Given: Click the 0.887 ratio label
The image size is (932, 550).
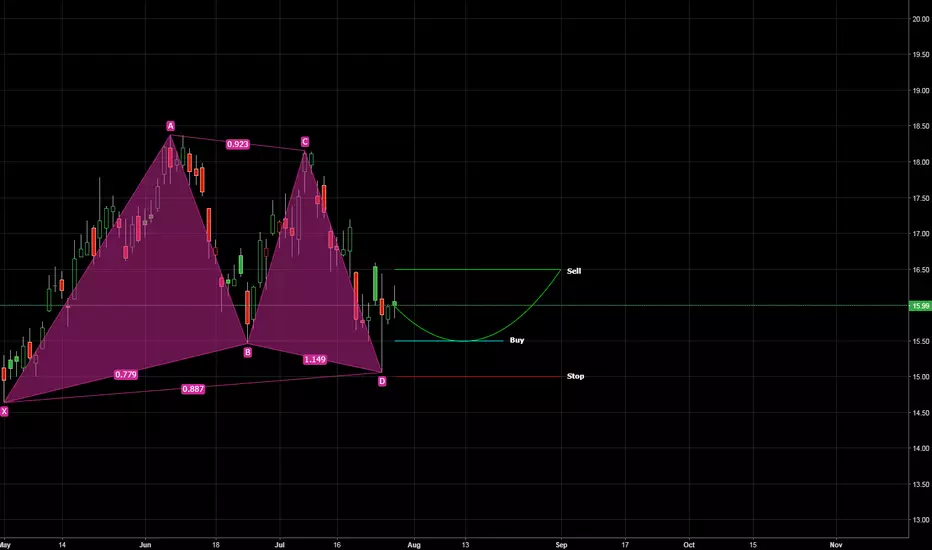Looking at the screenshot, I should tap(193, 389).
